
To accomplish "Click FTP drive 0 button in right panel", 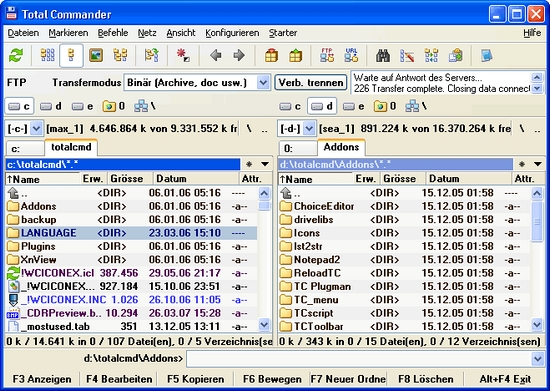I will [x=385, y=106].
